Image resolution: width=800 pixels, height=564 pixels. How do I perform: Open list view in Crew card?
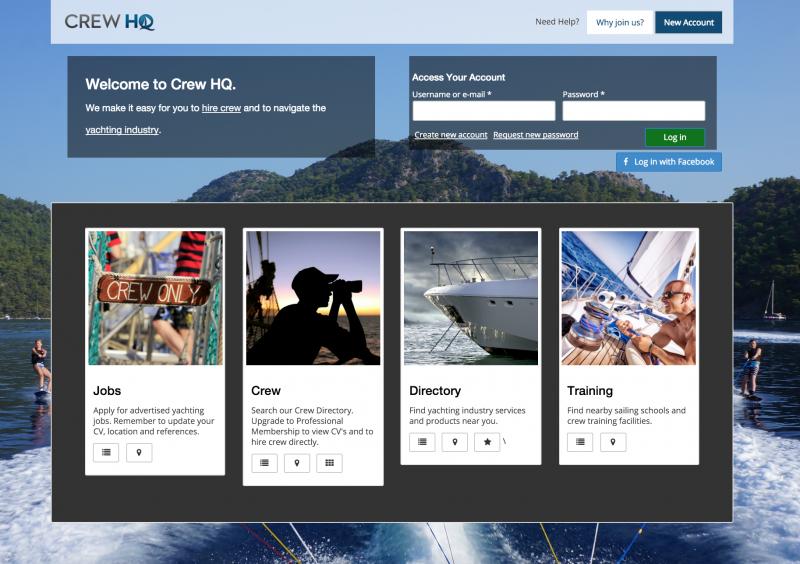point(264,463)
